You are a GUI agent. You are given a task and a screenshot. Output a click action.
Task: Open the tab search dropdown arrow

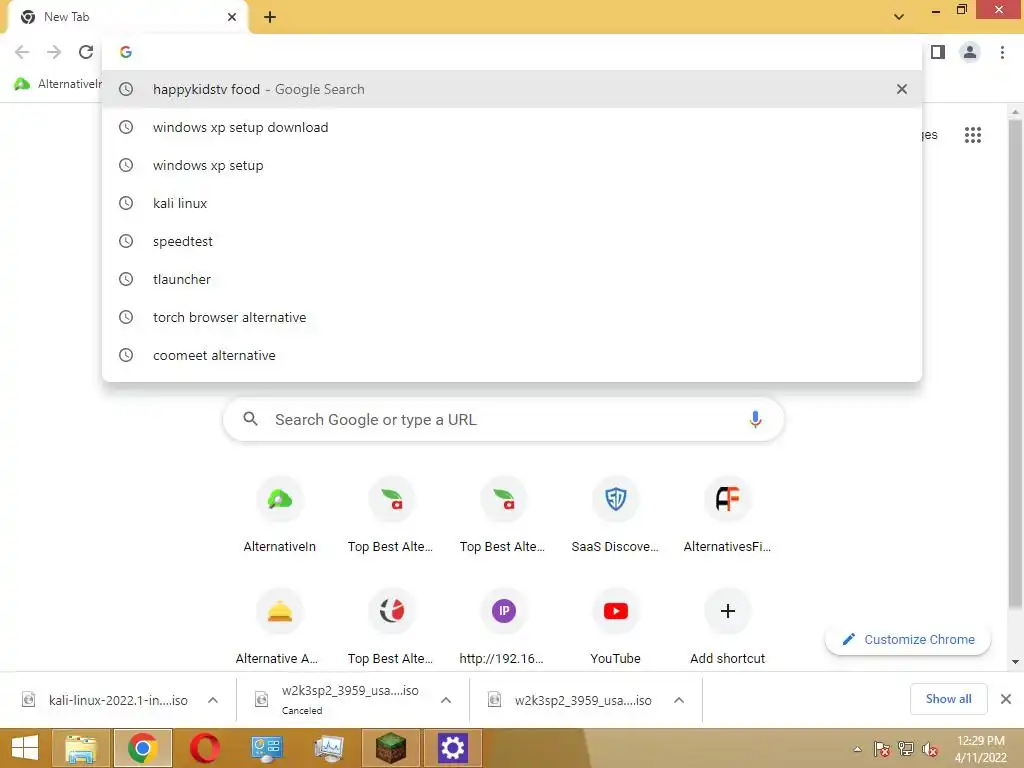click(x=899, y=17)
